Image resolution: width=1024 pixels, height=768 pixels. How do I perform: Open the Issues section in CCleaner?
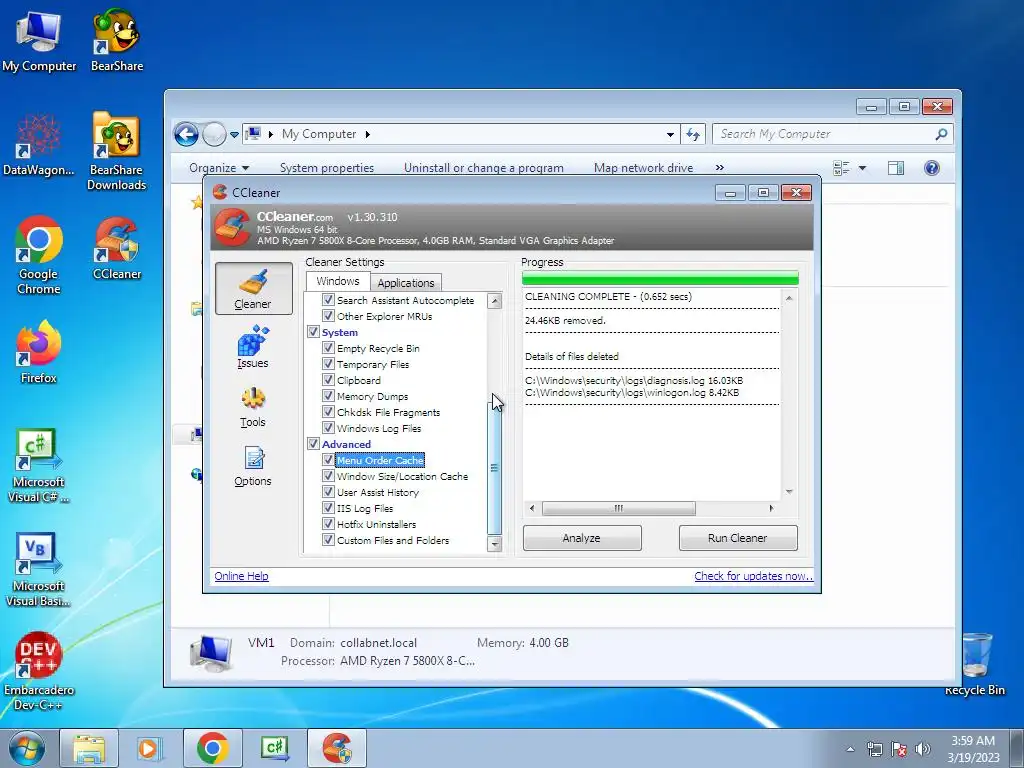tap(253, 347)
